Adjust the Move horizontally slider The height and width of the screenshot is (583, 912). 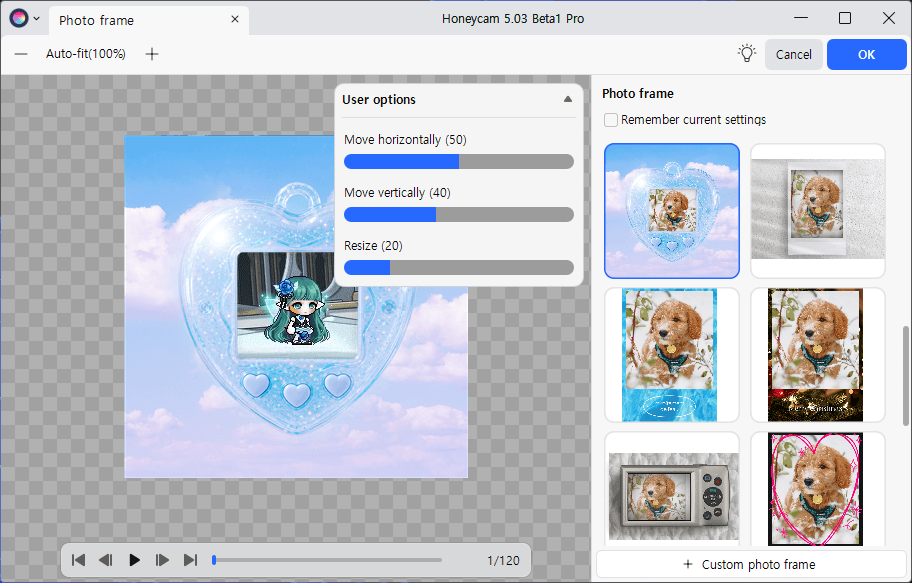[x=459, y=162]
